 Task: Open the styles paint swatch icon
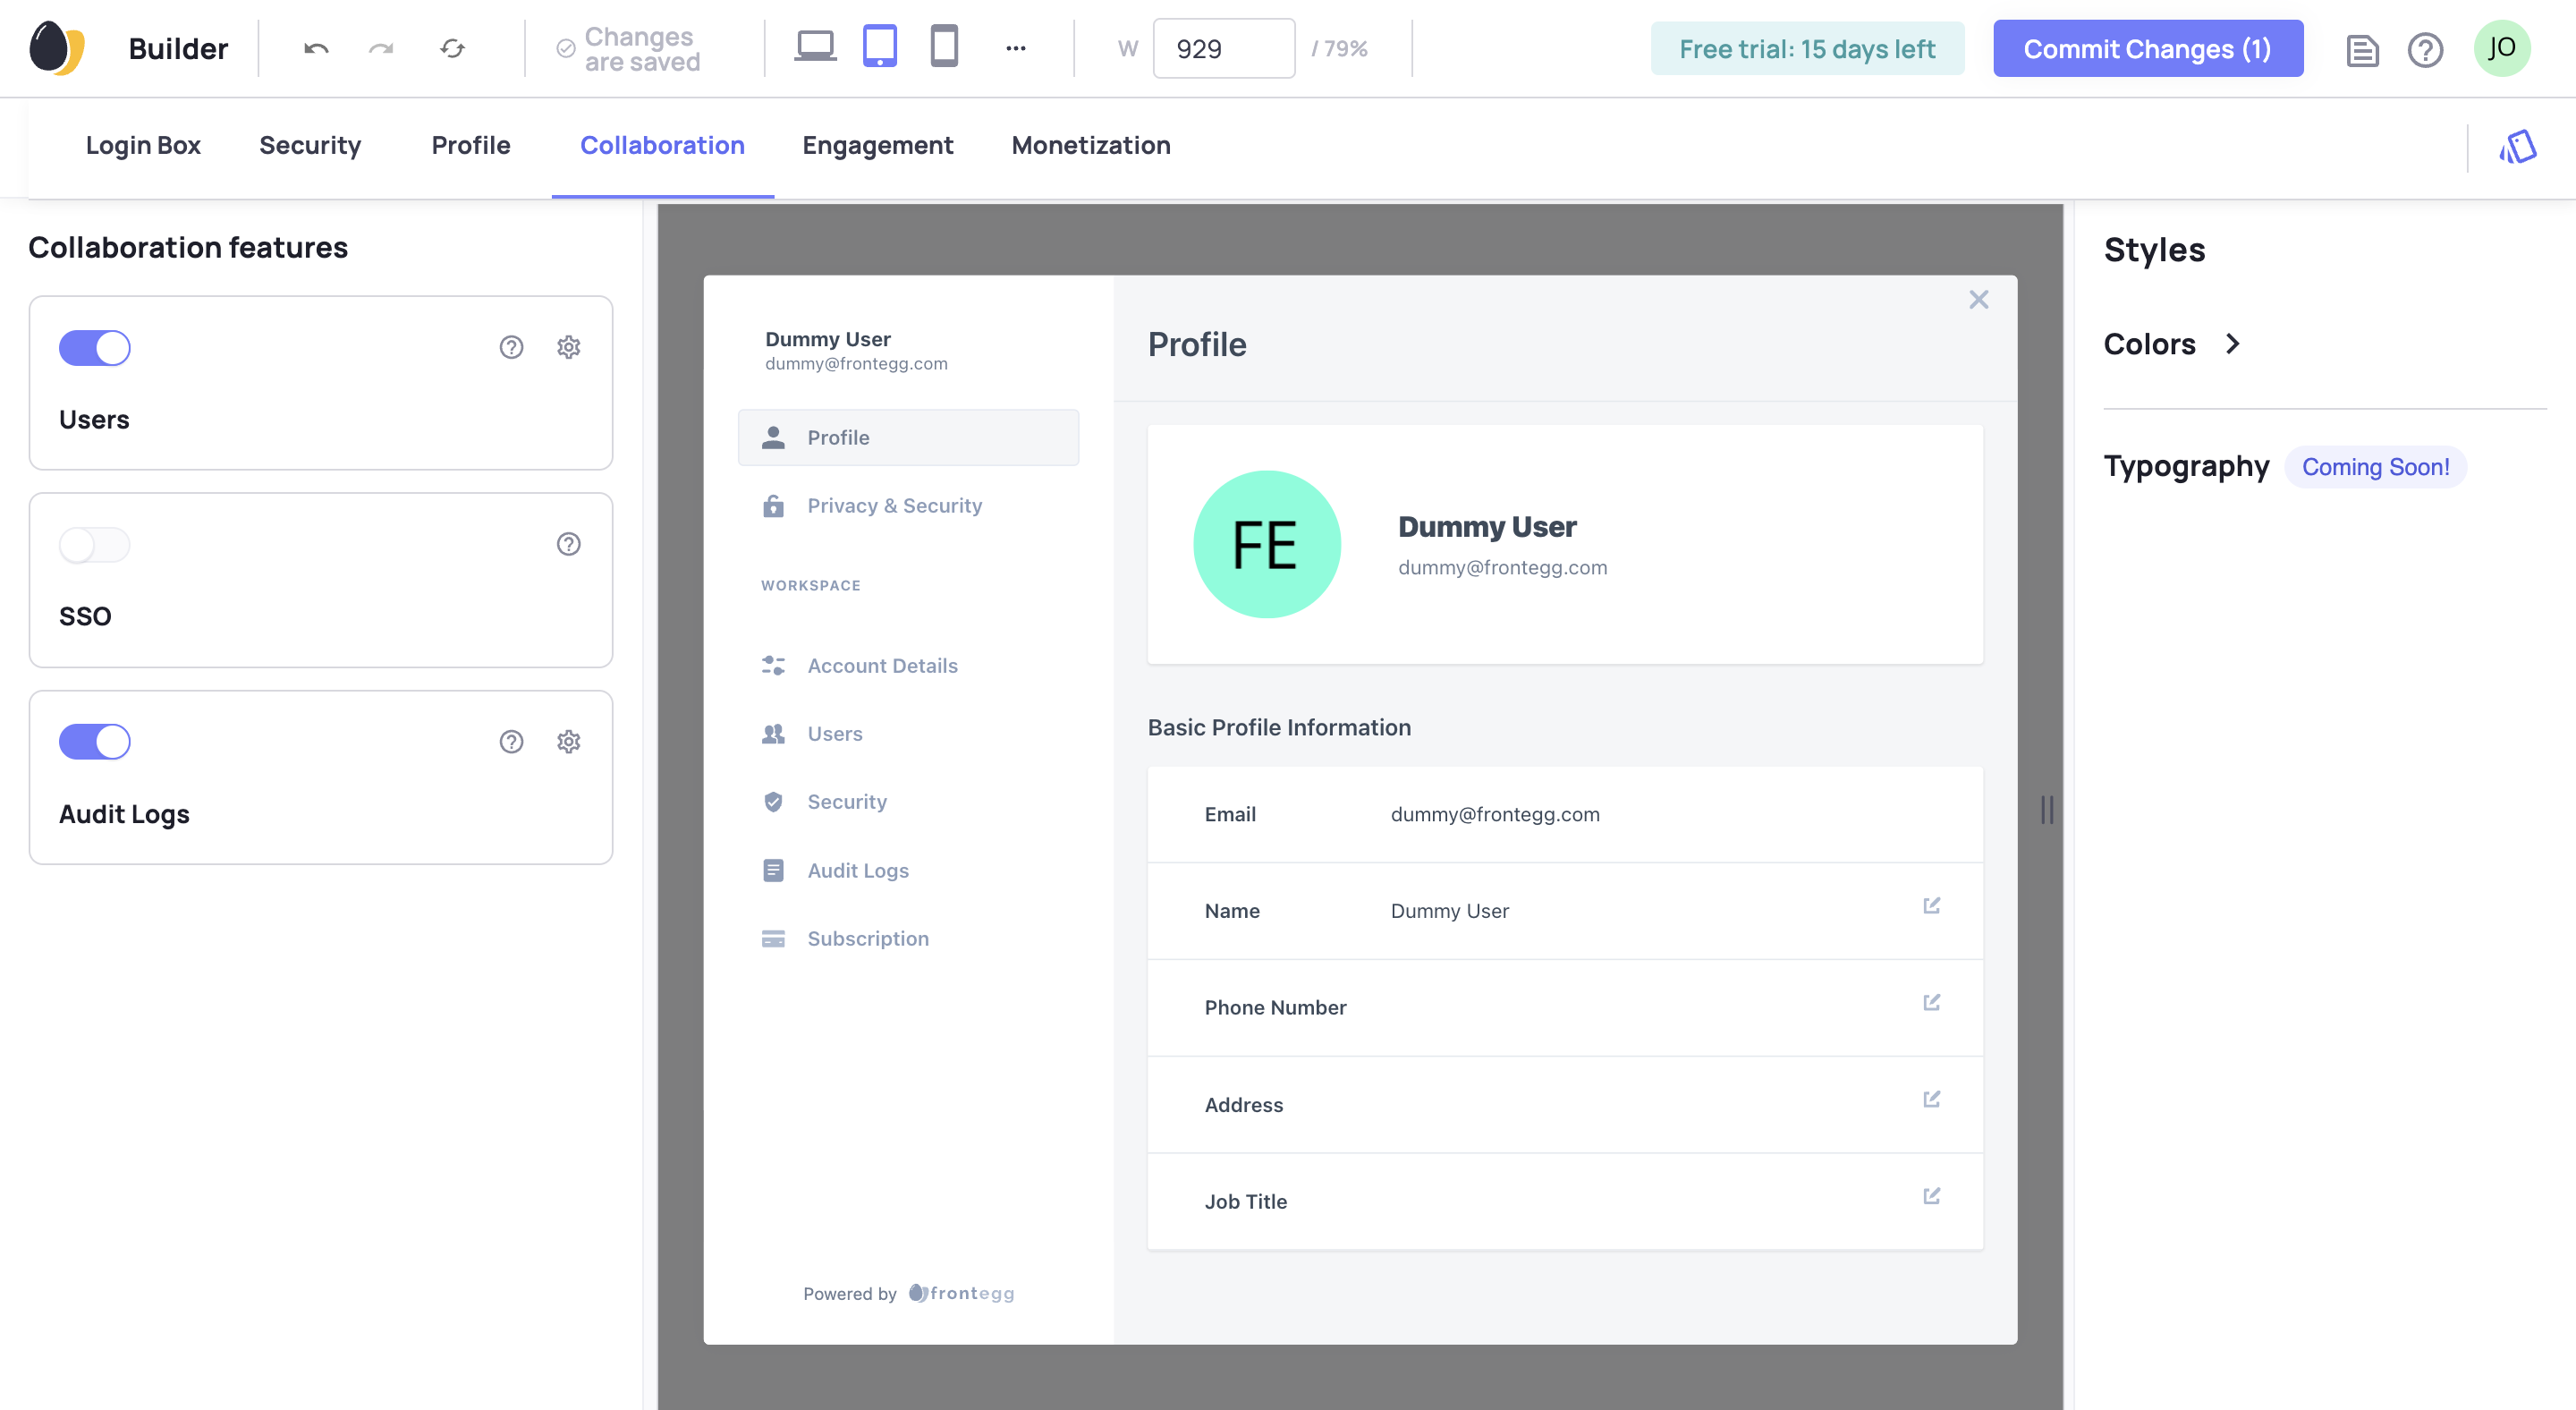tap(2518, 148)
